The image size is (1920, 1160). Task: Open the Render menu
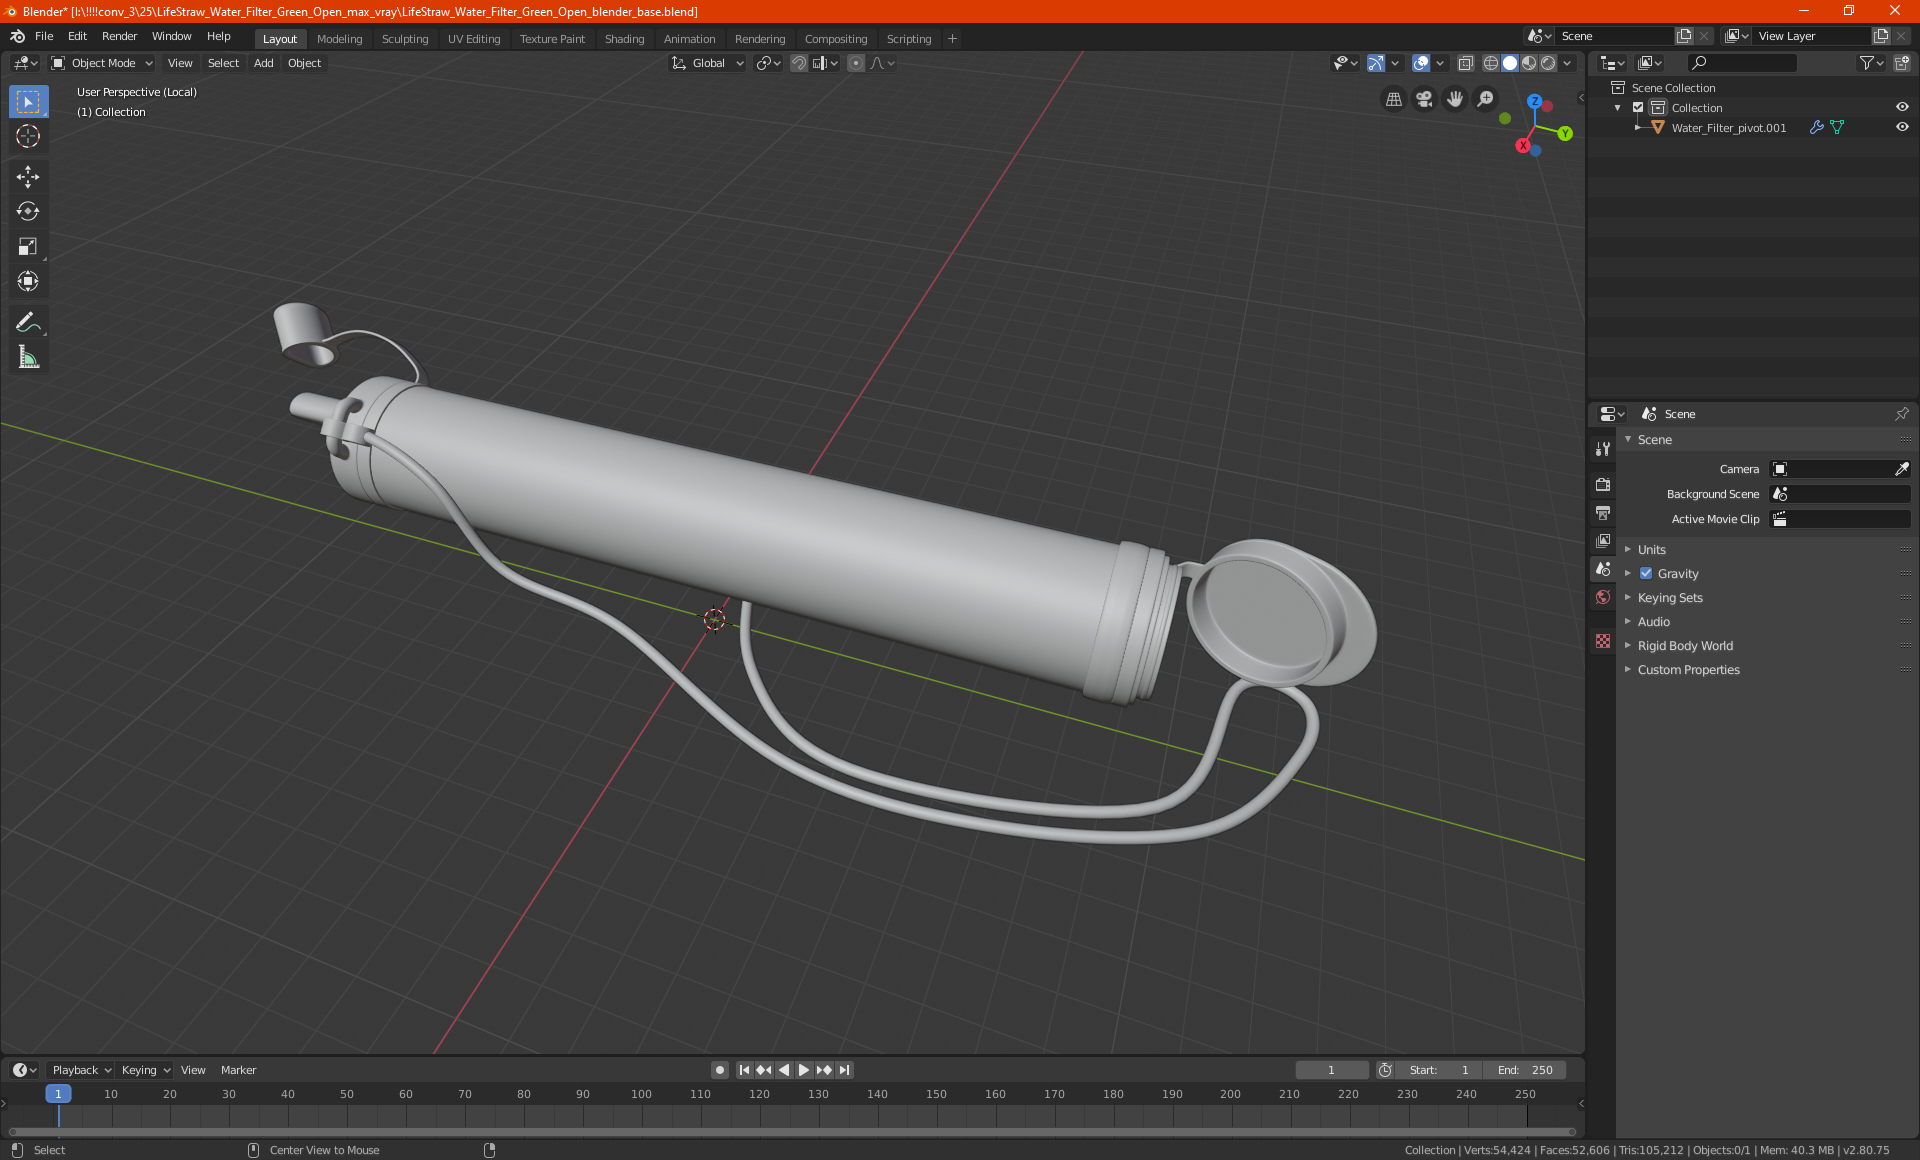(119, 36)
